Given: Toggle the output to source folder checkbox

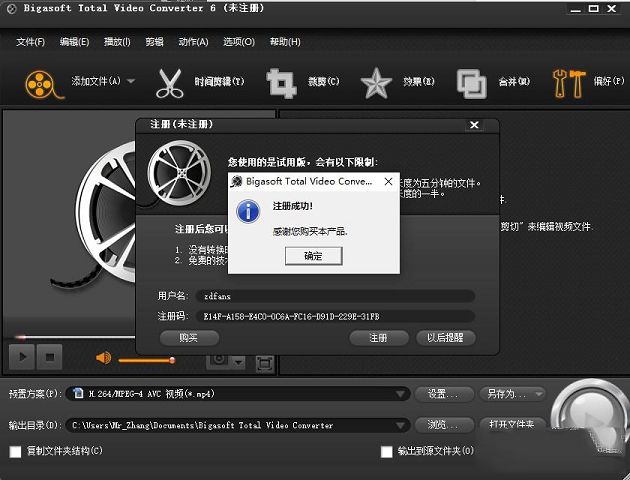Looking at the screenshot, I should (387, 452).
